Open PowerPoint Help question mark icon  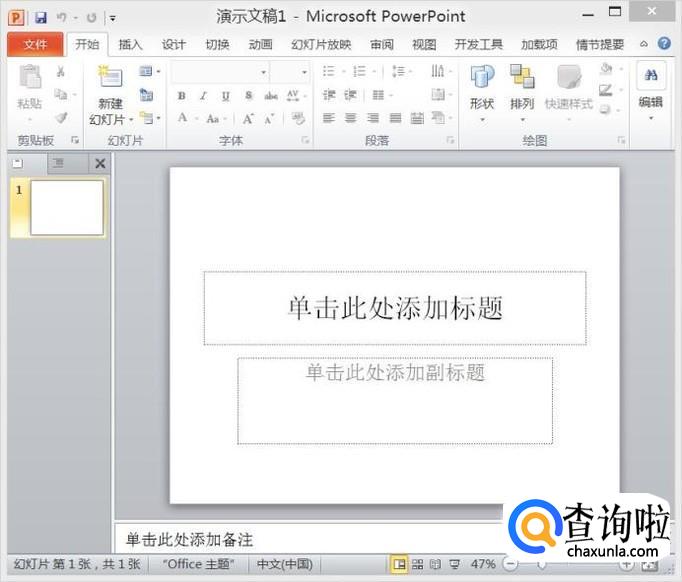[x=664, y=43]
